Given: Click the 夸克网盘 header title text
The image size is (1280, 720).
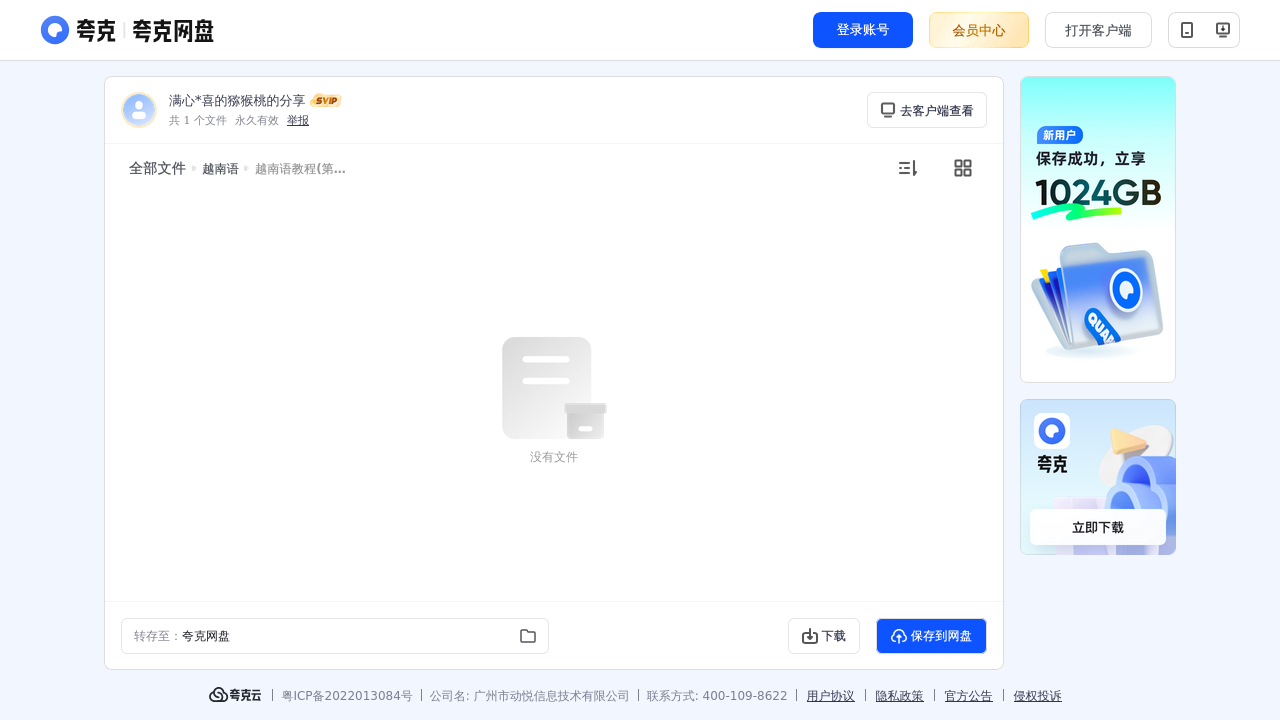Looking at the screenshot, I should point(173,31).
